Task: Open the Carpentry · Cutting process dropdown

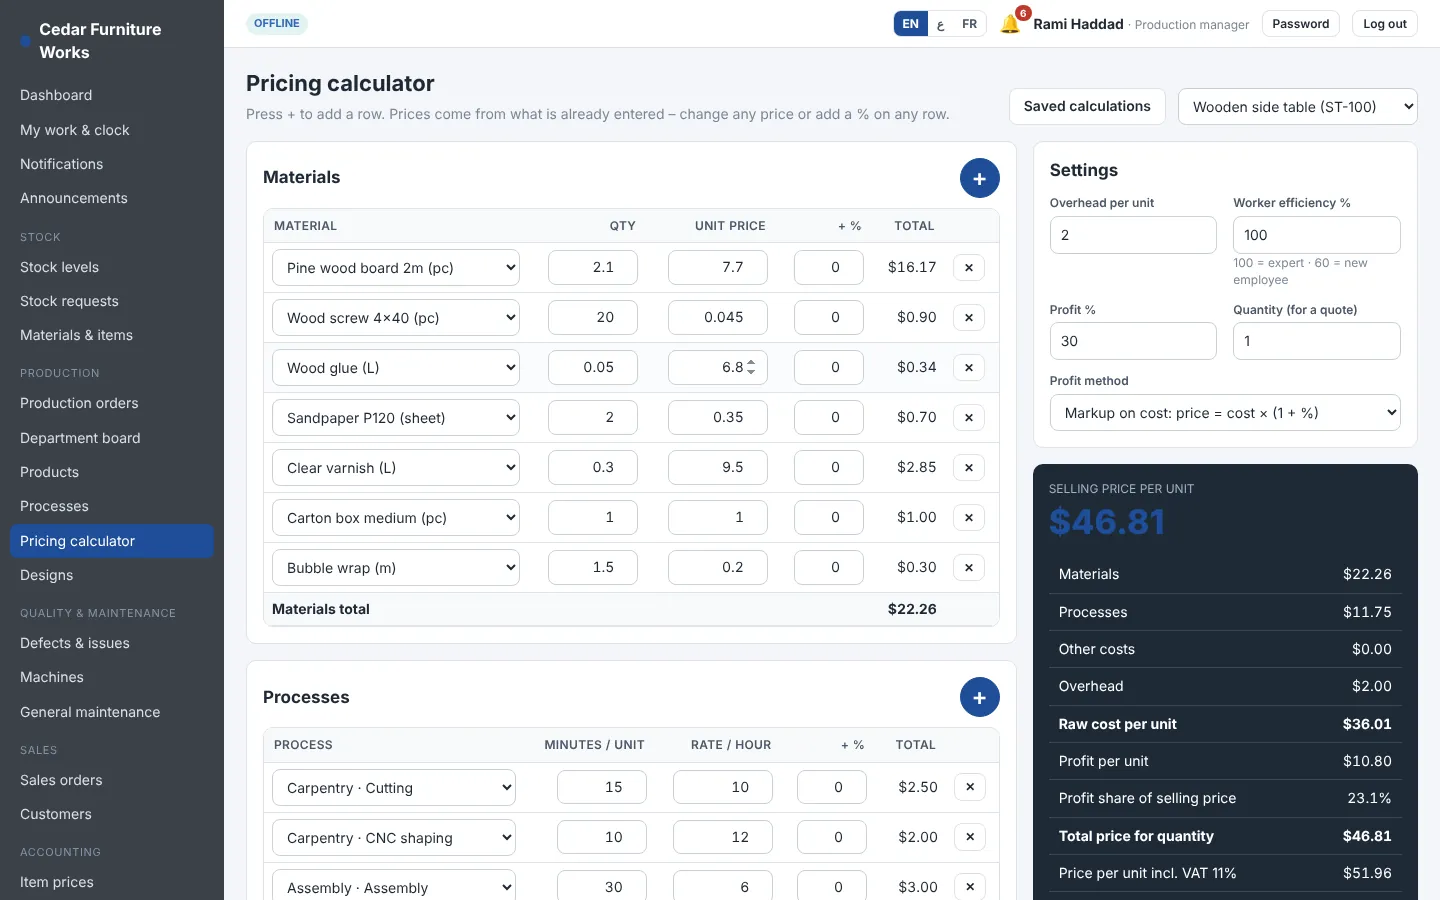Action: point(394,788)
